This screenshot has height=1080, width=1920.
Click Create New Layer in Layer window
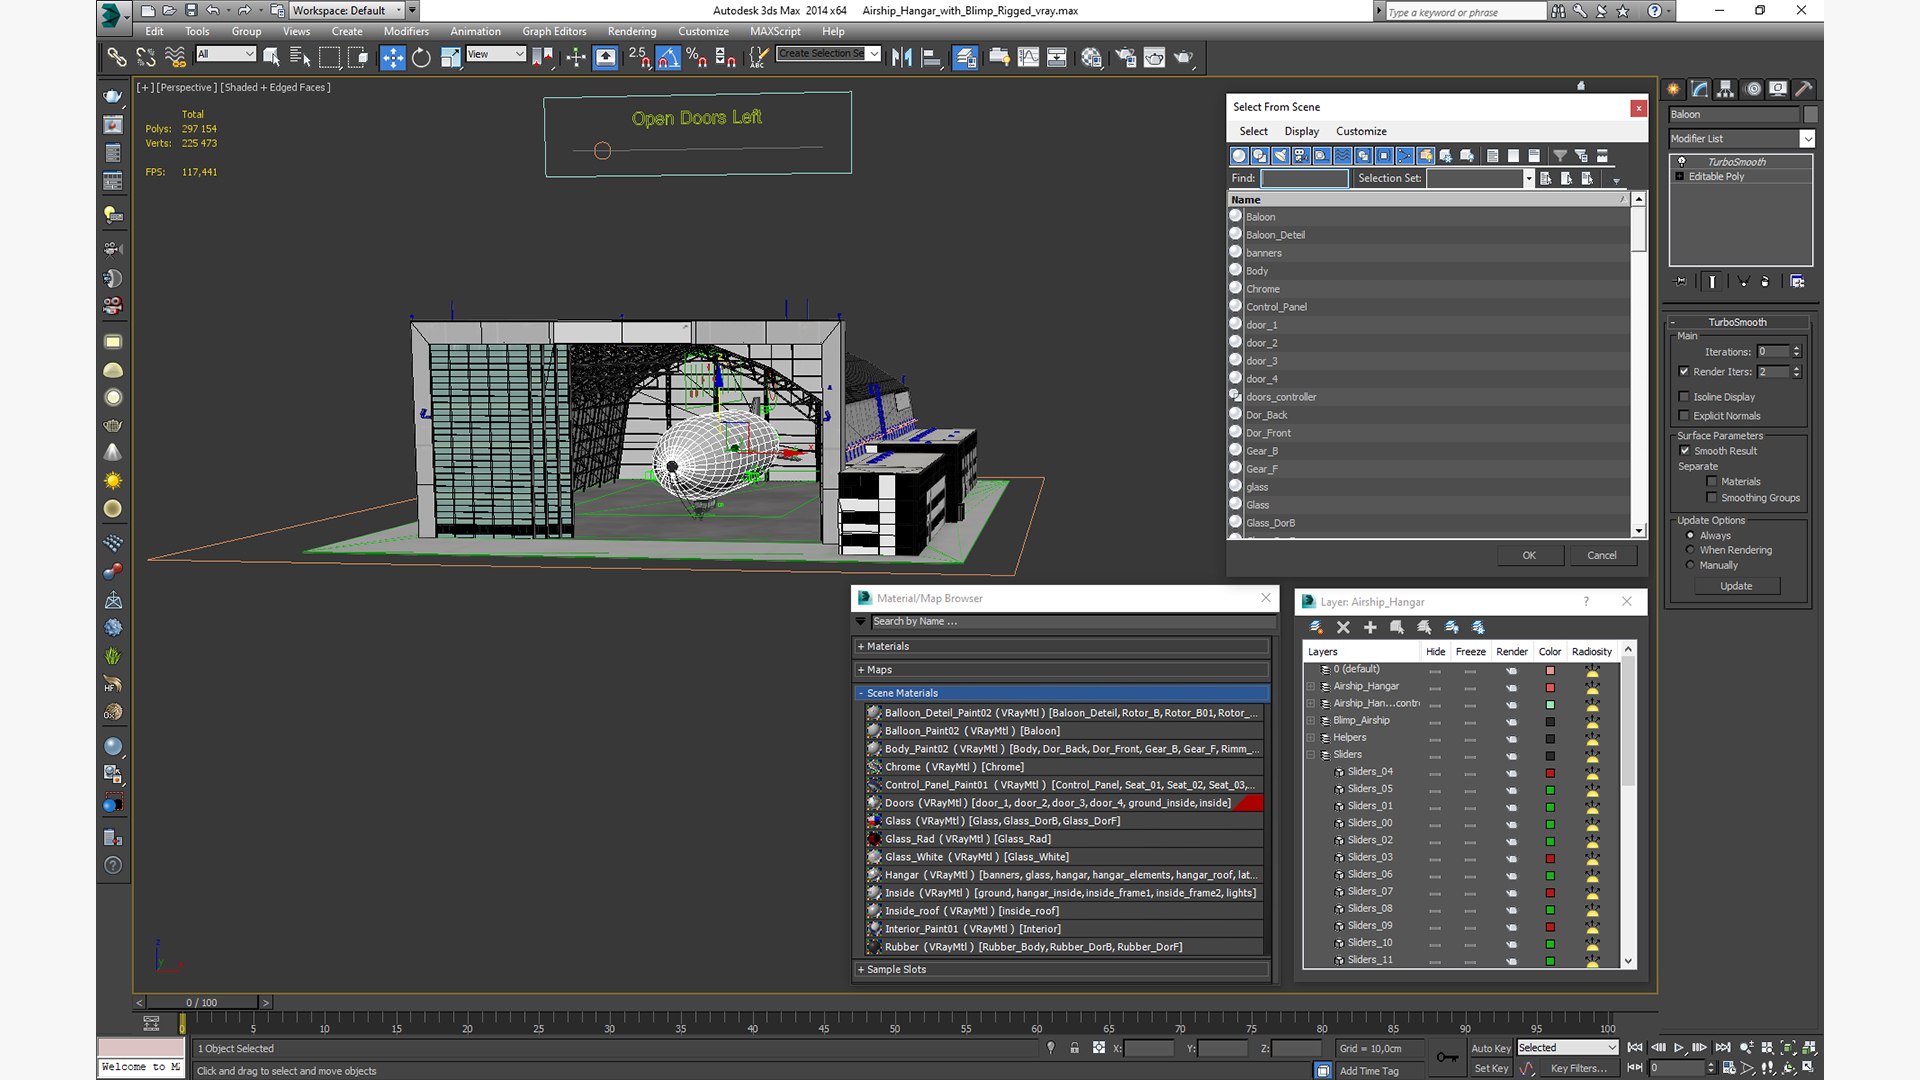coord(1316,627)
